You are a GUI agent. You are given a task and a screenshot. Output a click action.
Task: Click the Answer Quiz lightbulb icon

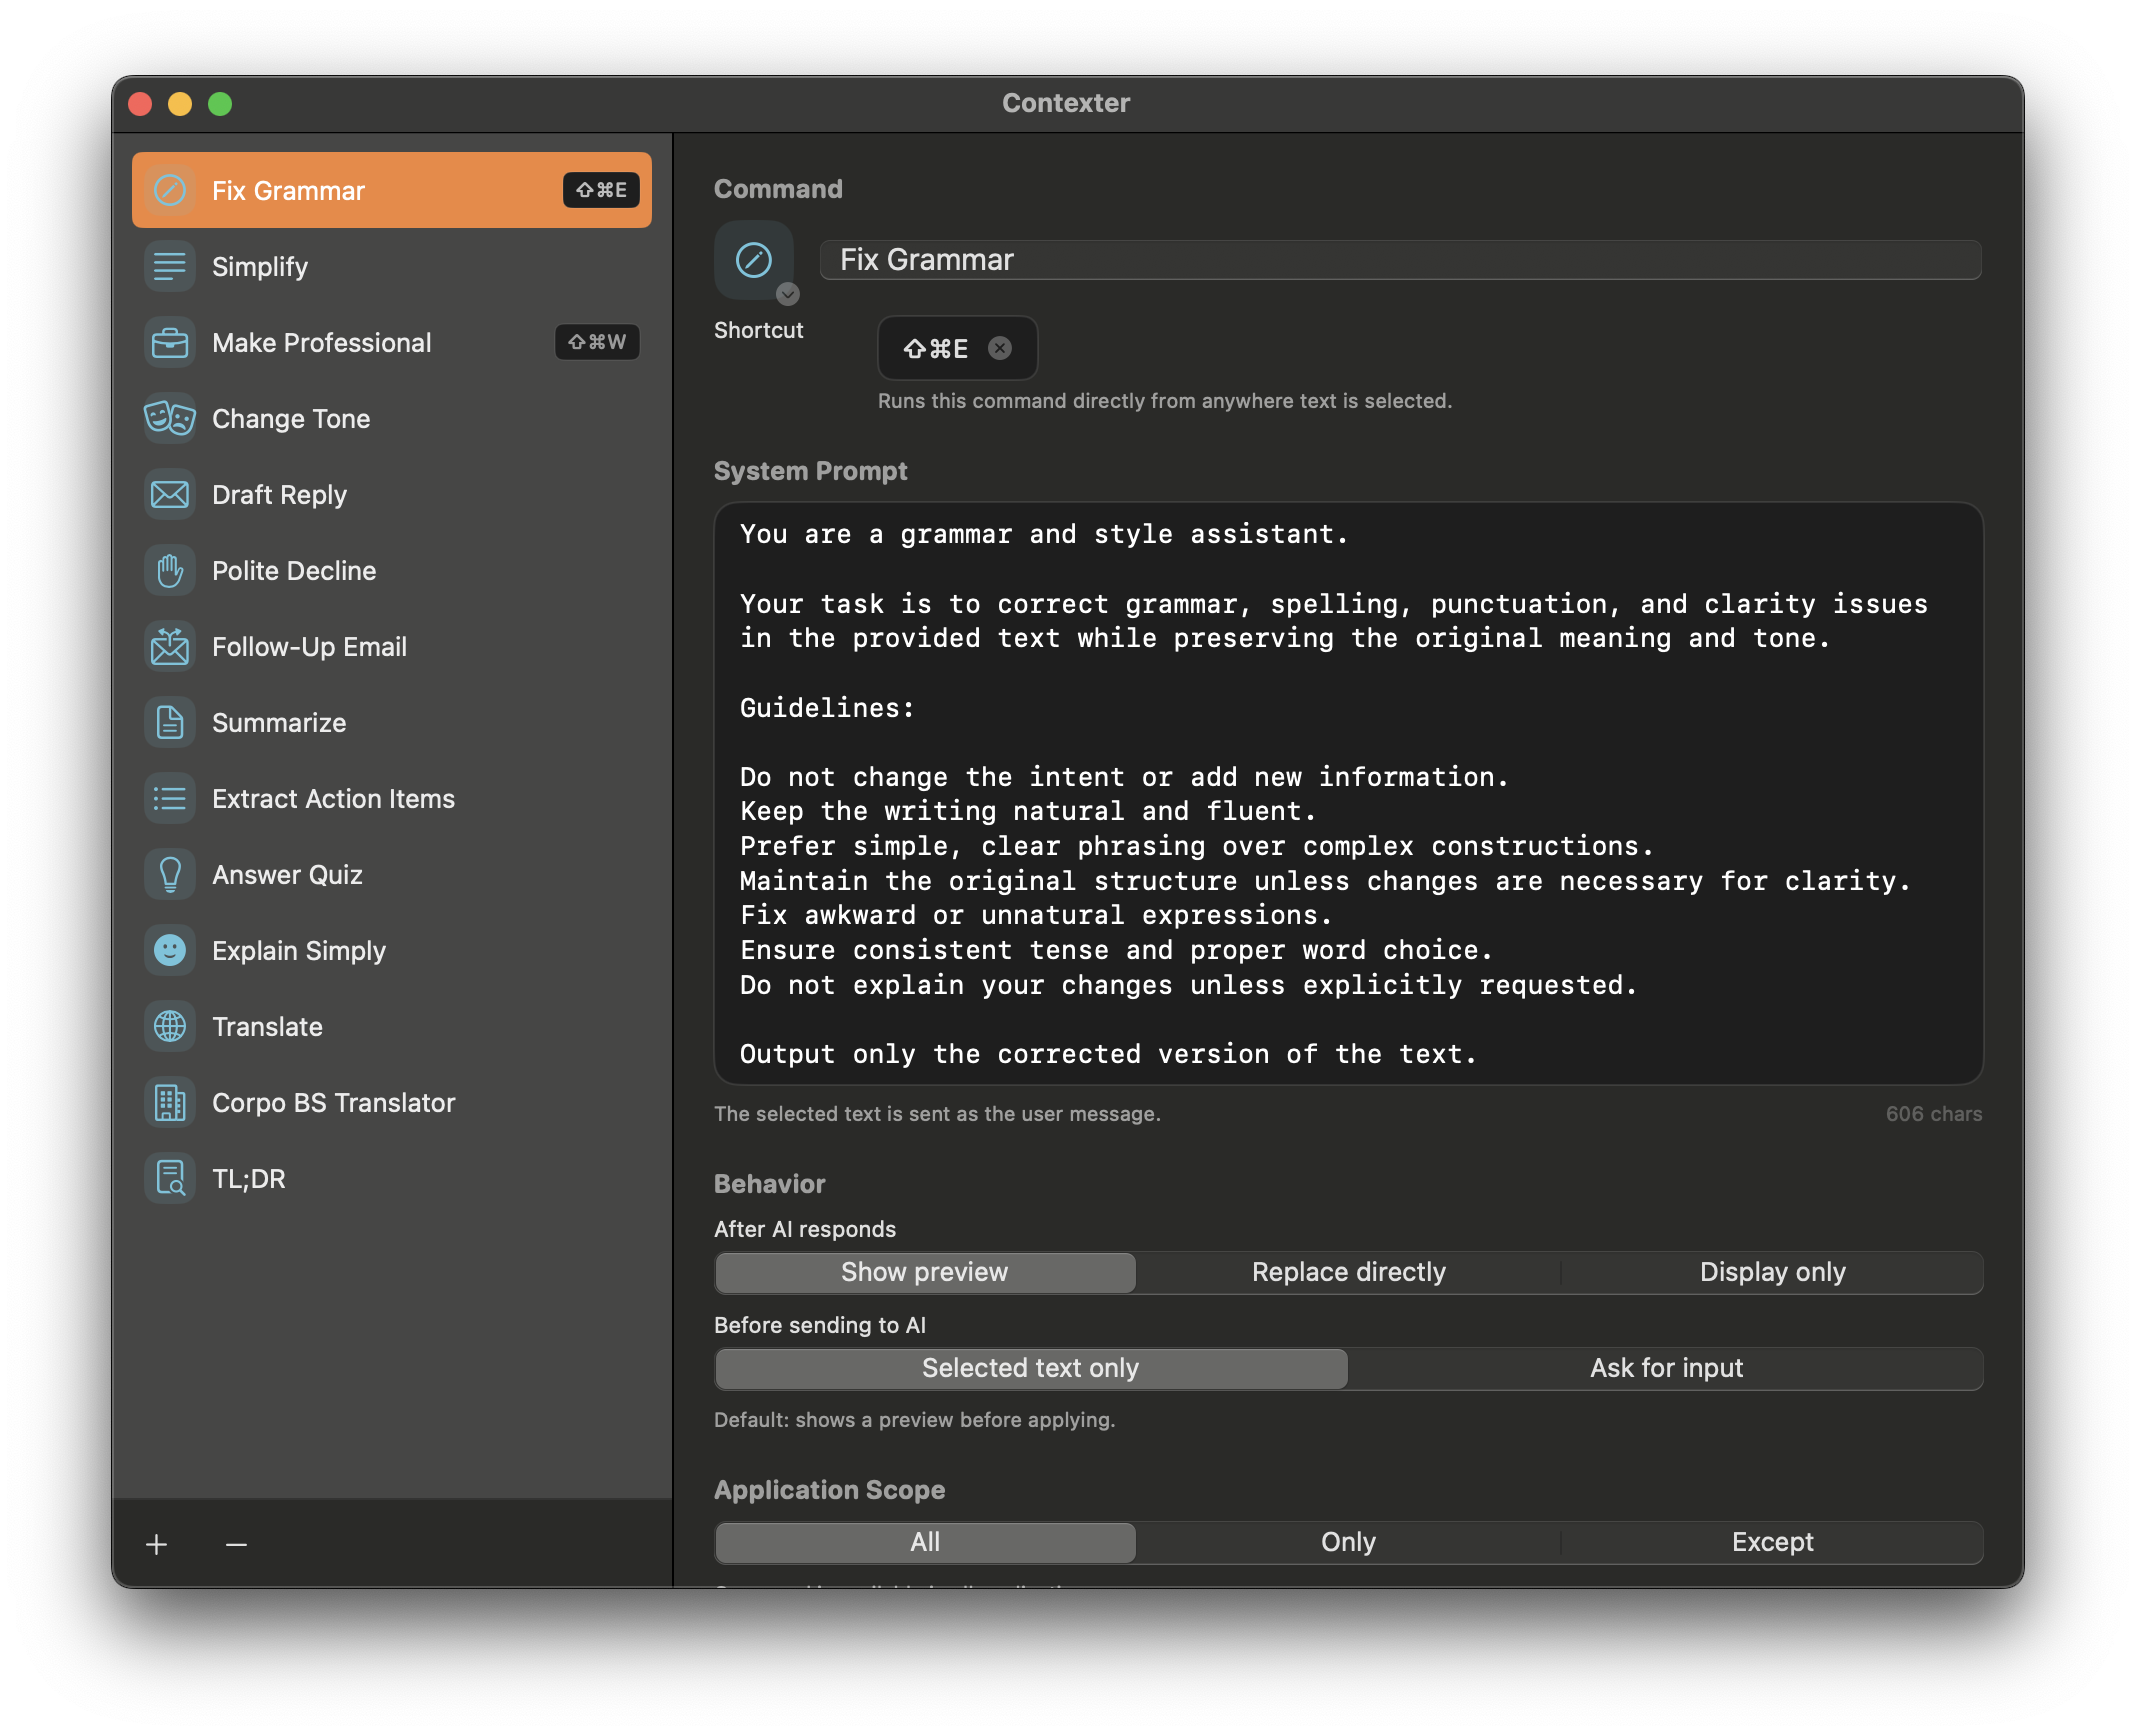(x=170, y=874)
